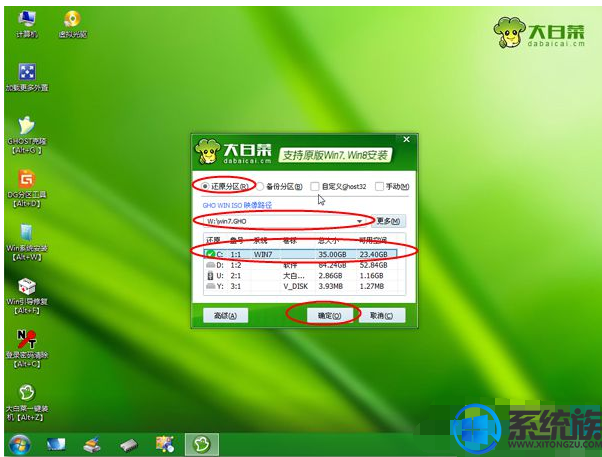Viewport: 602px width, 457px height.
Task: Launch Win系统安装 (Alt+W) desktop shortcut
Action: pos(26,242)
